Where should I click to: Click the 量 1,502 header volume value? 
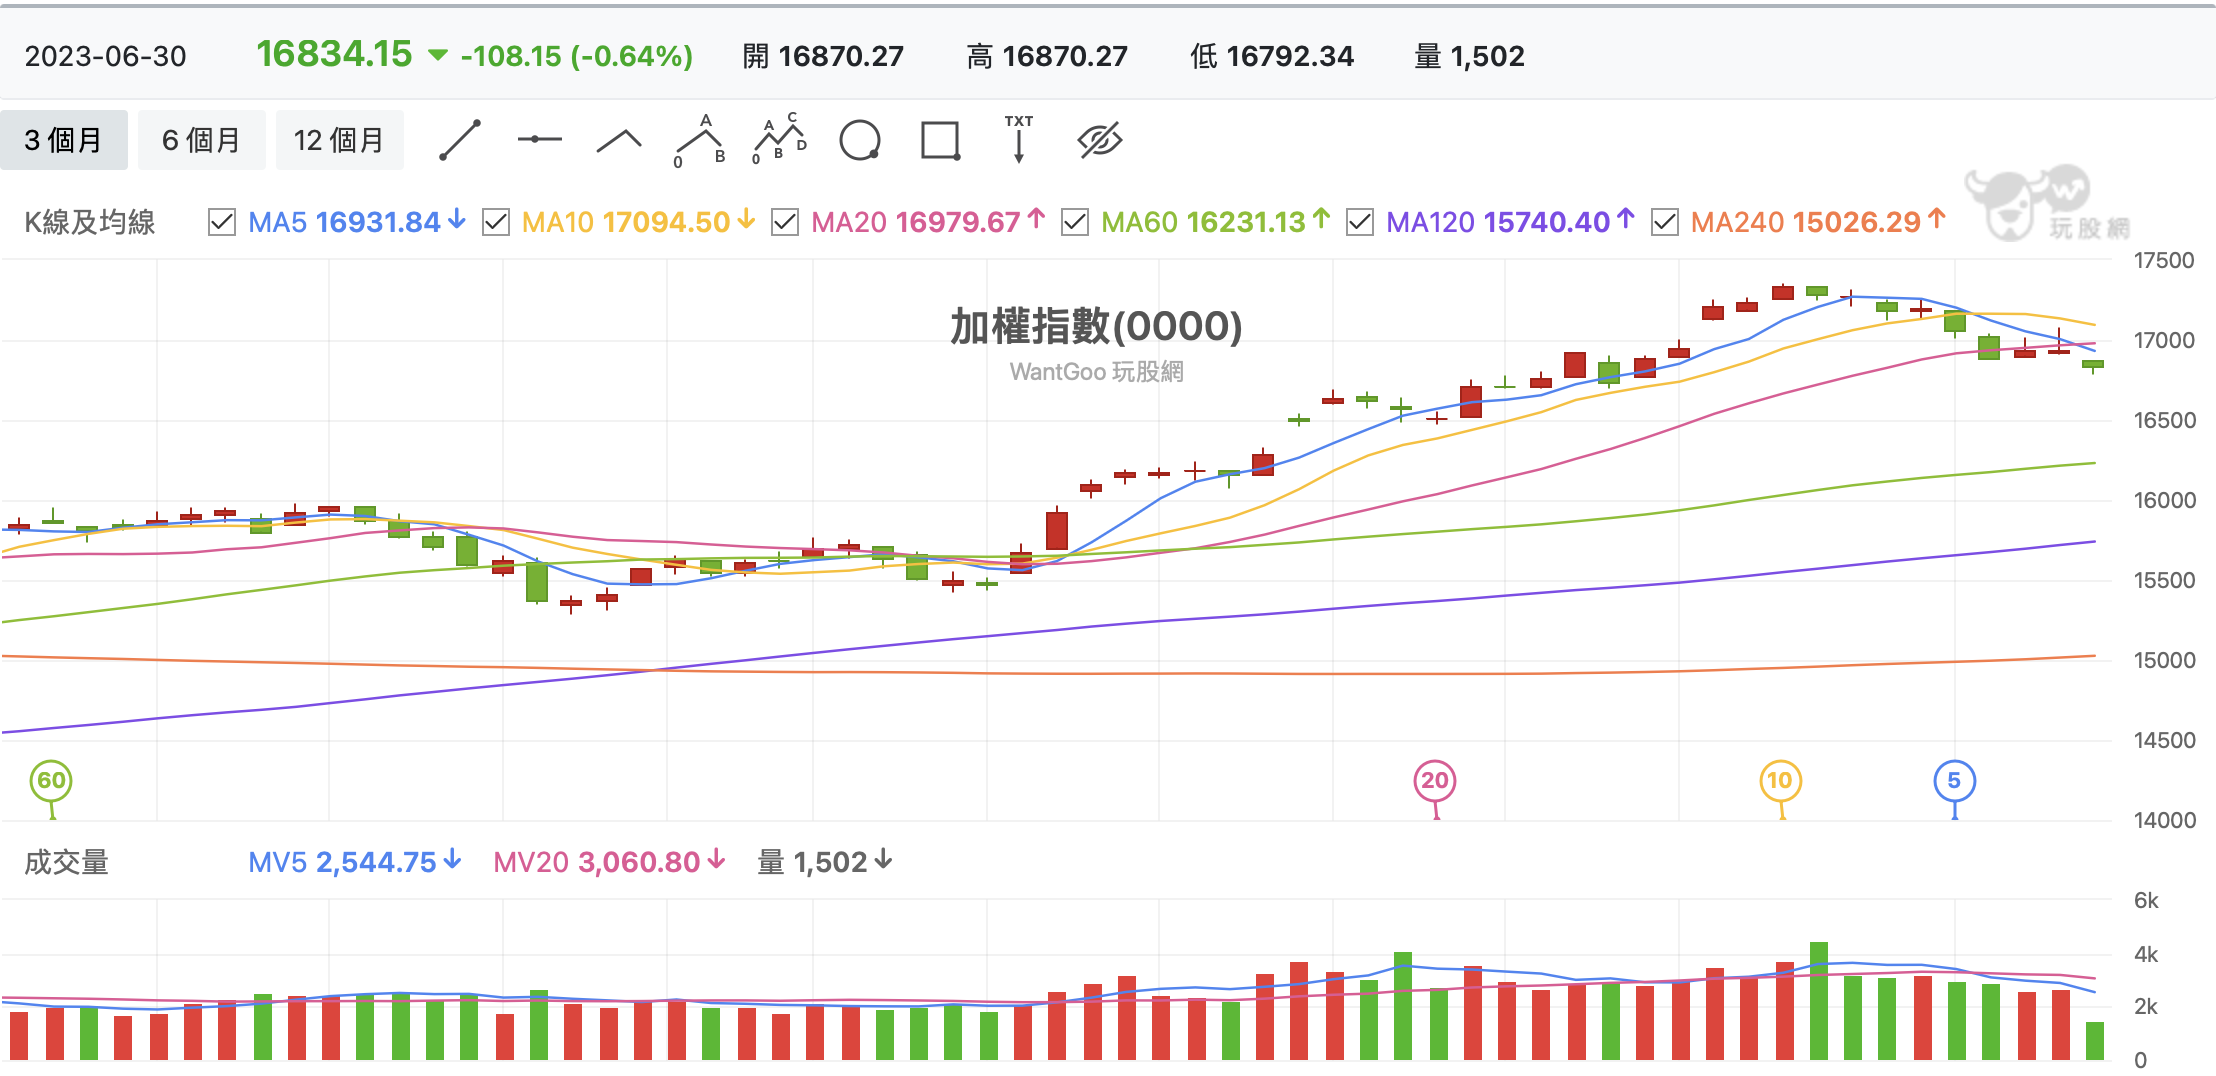[x=1470, y=56]
